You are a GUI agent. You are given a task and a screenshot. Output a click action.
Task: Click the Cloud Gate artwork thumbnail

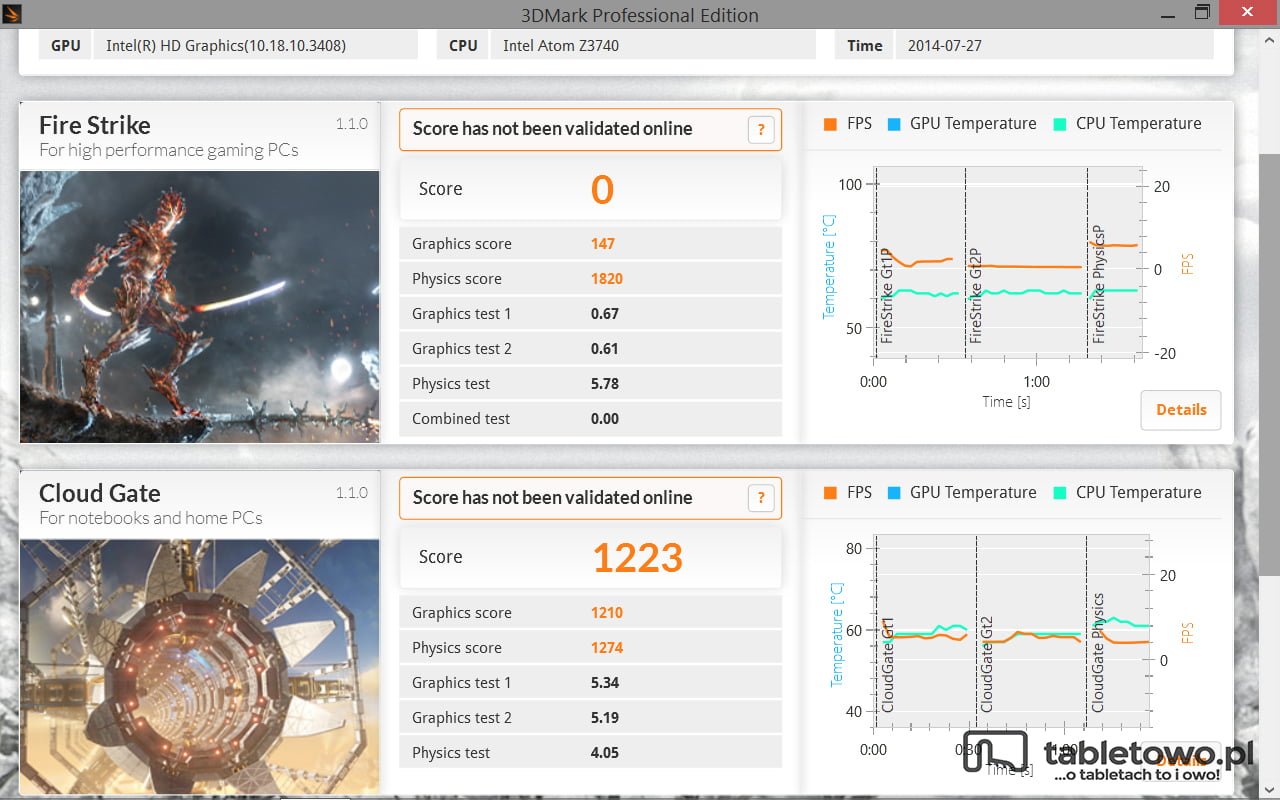[200, 667]
